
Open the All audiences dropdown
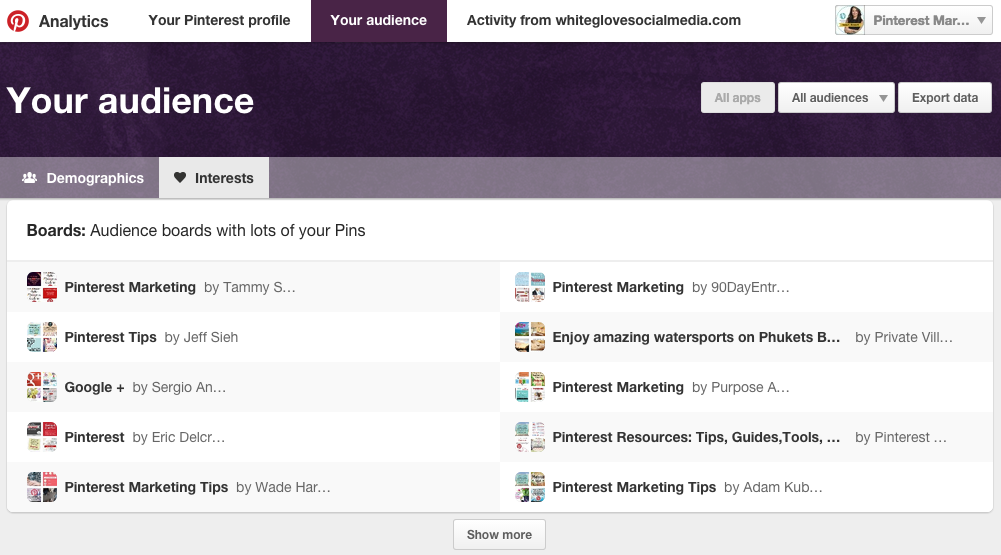point(836,98)
